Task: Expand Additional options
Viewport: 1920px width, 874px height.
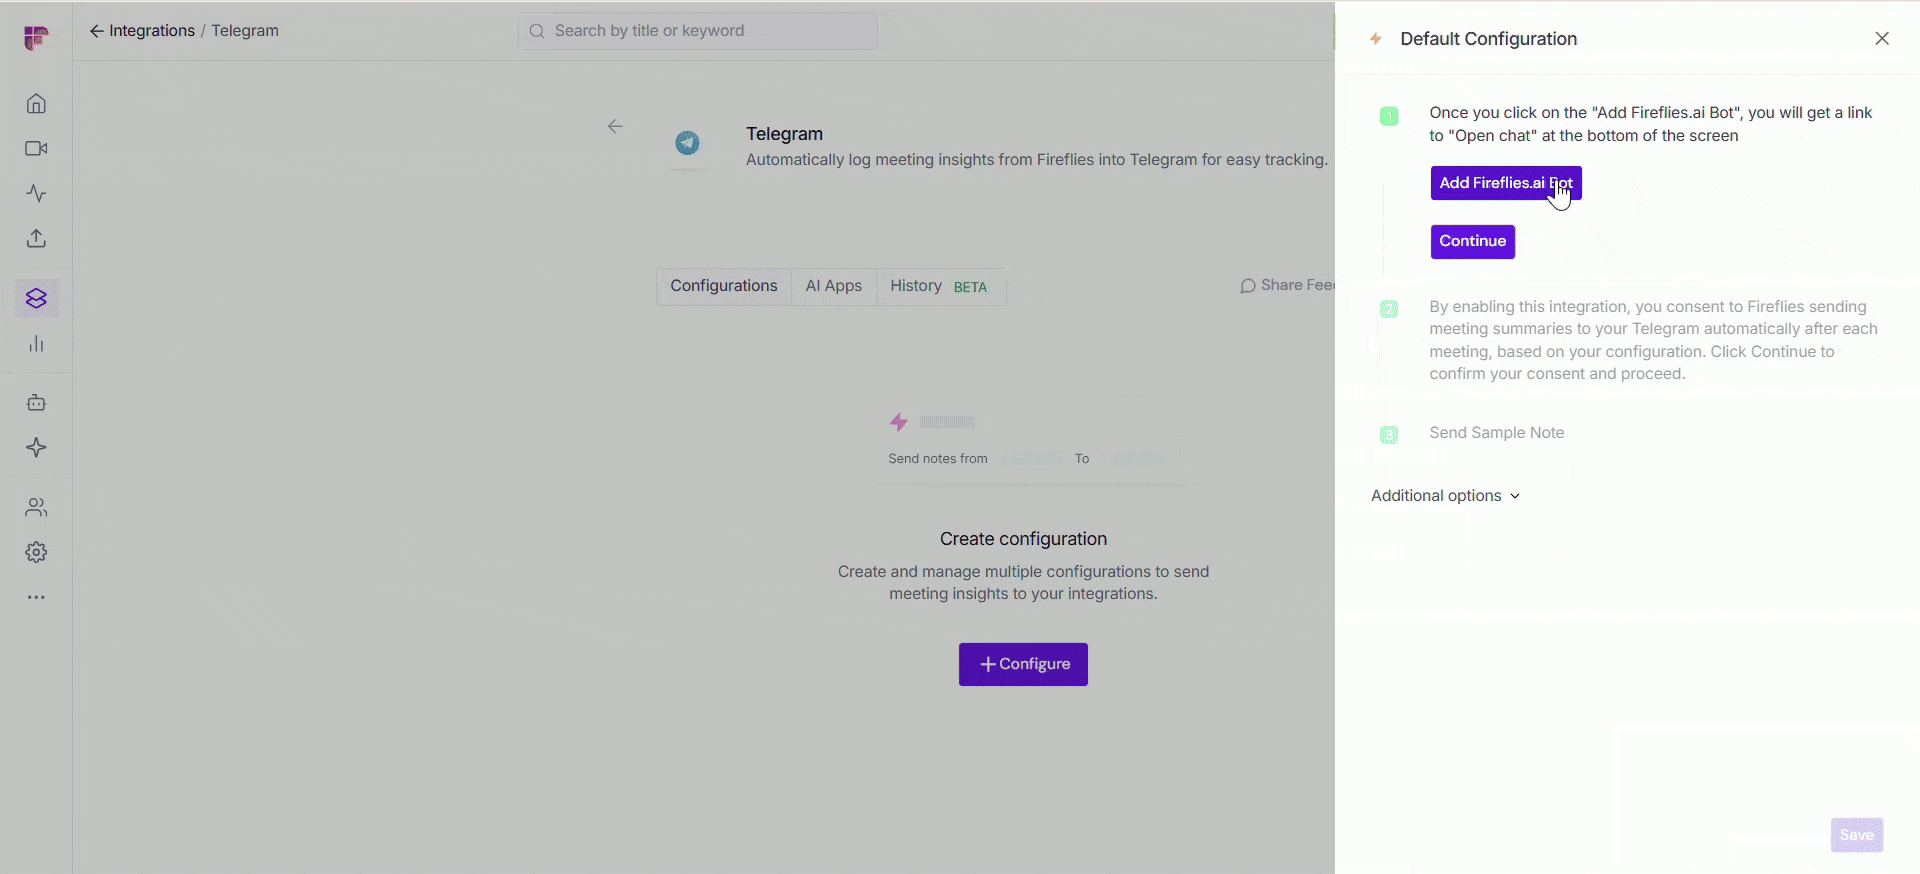Action: click(1445, 496)
